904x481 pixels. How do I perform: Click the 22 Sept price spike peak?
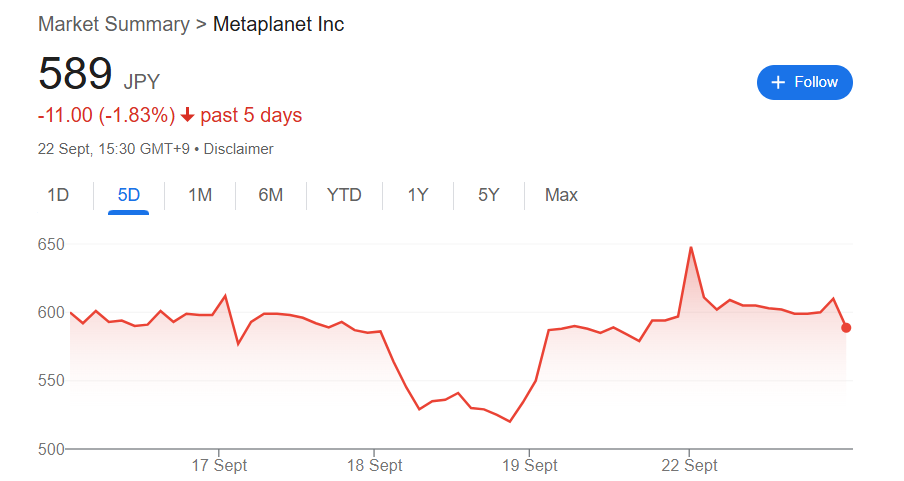click(x=691, y=248)
